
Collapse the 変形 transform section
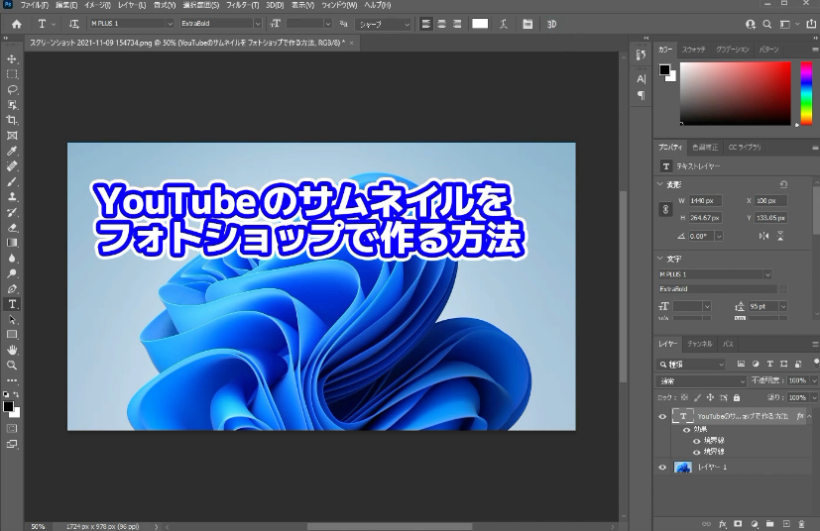[x=660, y=184]
